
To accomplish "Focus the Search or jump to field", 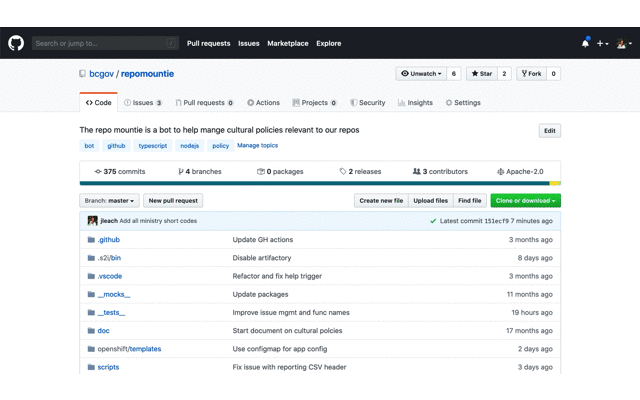I will click(x=105, y=43).
